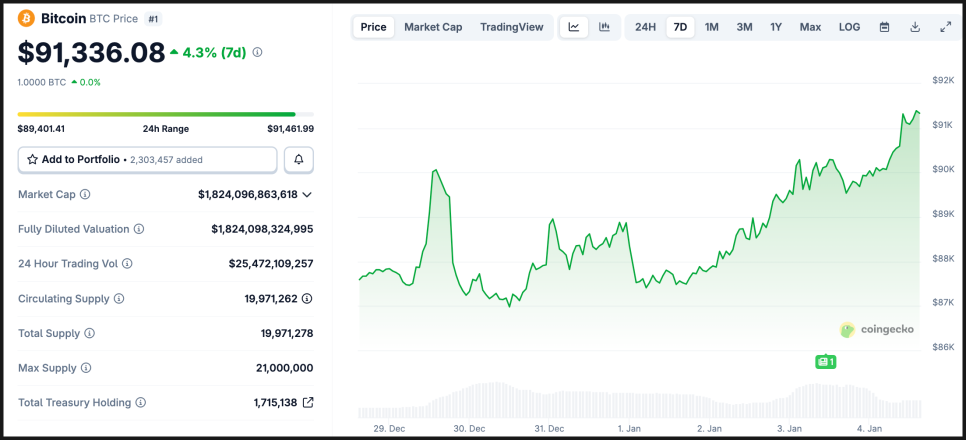Select the 24H time range

point(646,27)
